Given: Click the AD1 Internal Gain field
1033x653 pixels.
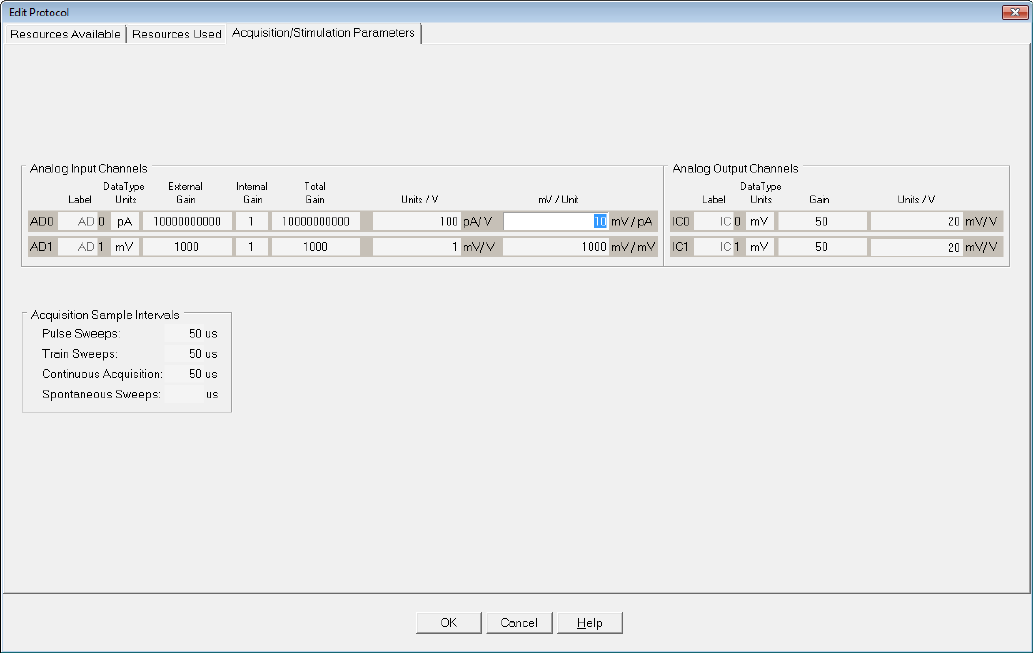Looking at the screenshot, I should click(251, 247).
